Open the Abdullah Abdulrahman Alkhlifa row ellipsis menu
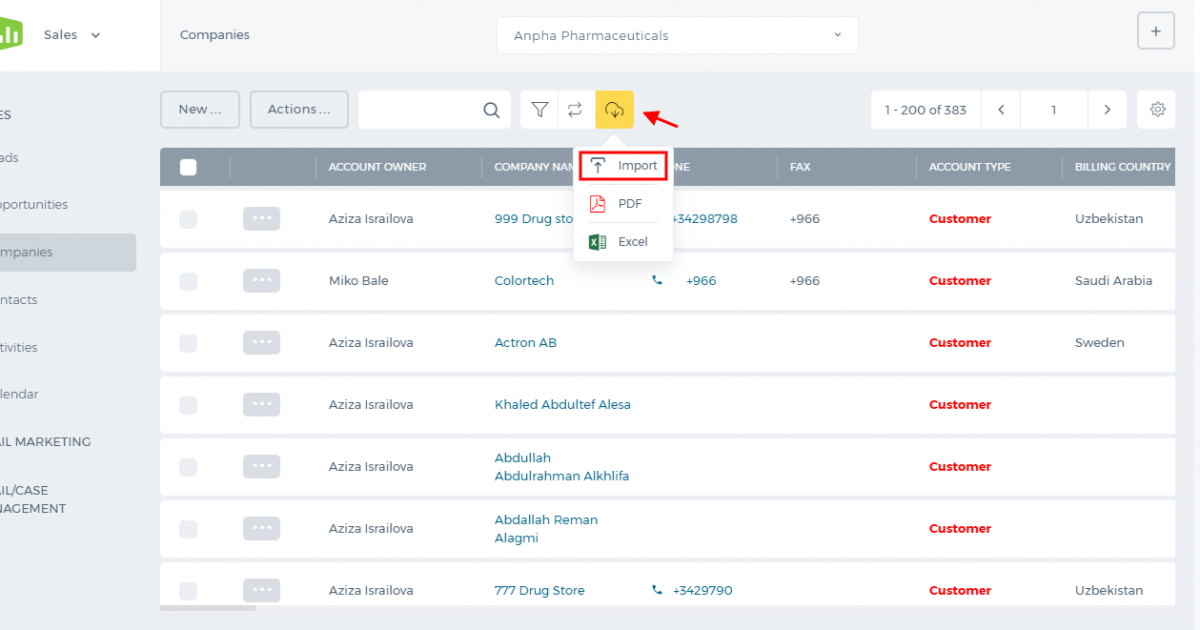 click(261, 467)
